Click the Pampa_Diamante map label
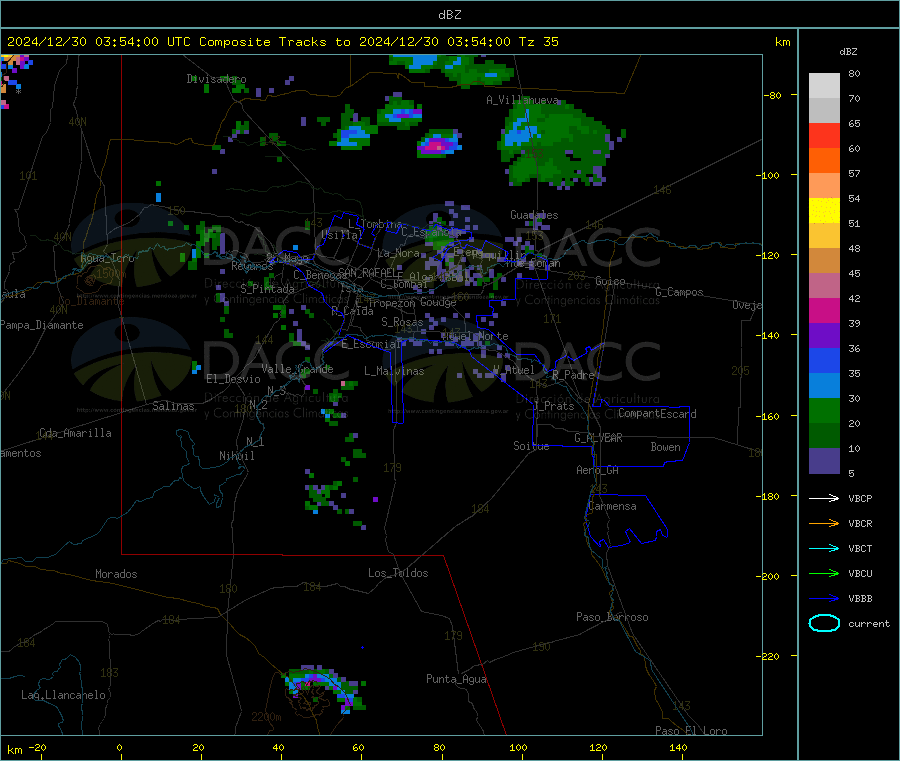Image resolution: width=900 pixels, height=761 pixels. point(42,325)
